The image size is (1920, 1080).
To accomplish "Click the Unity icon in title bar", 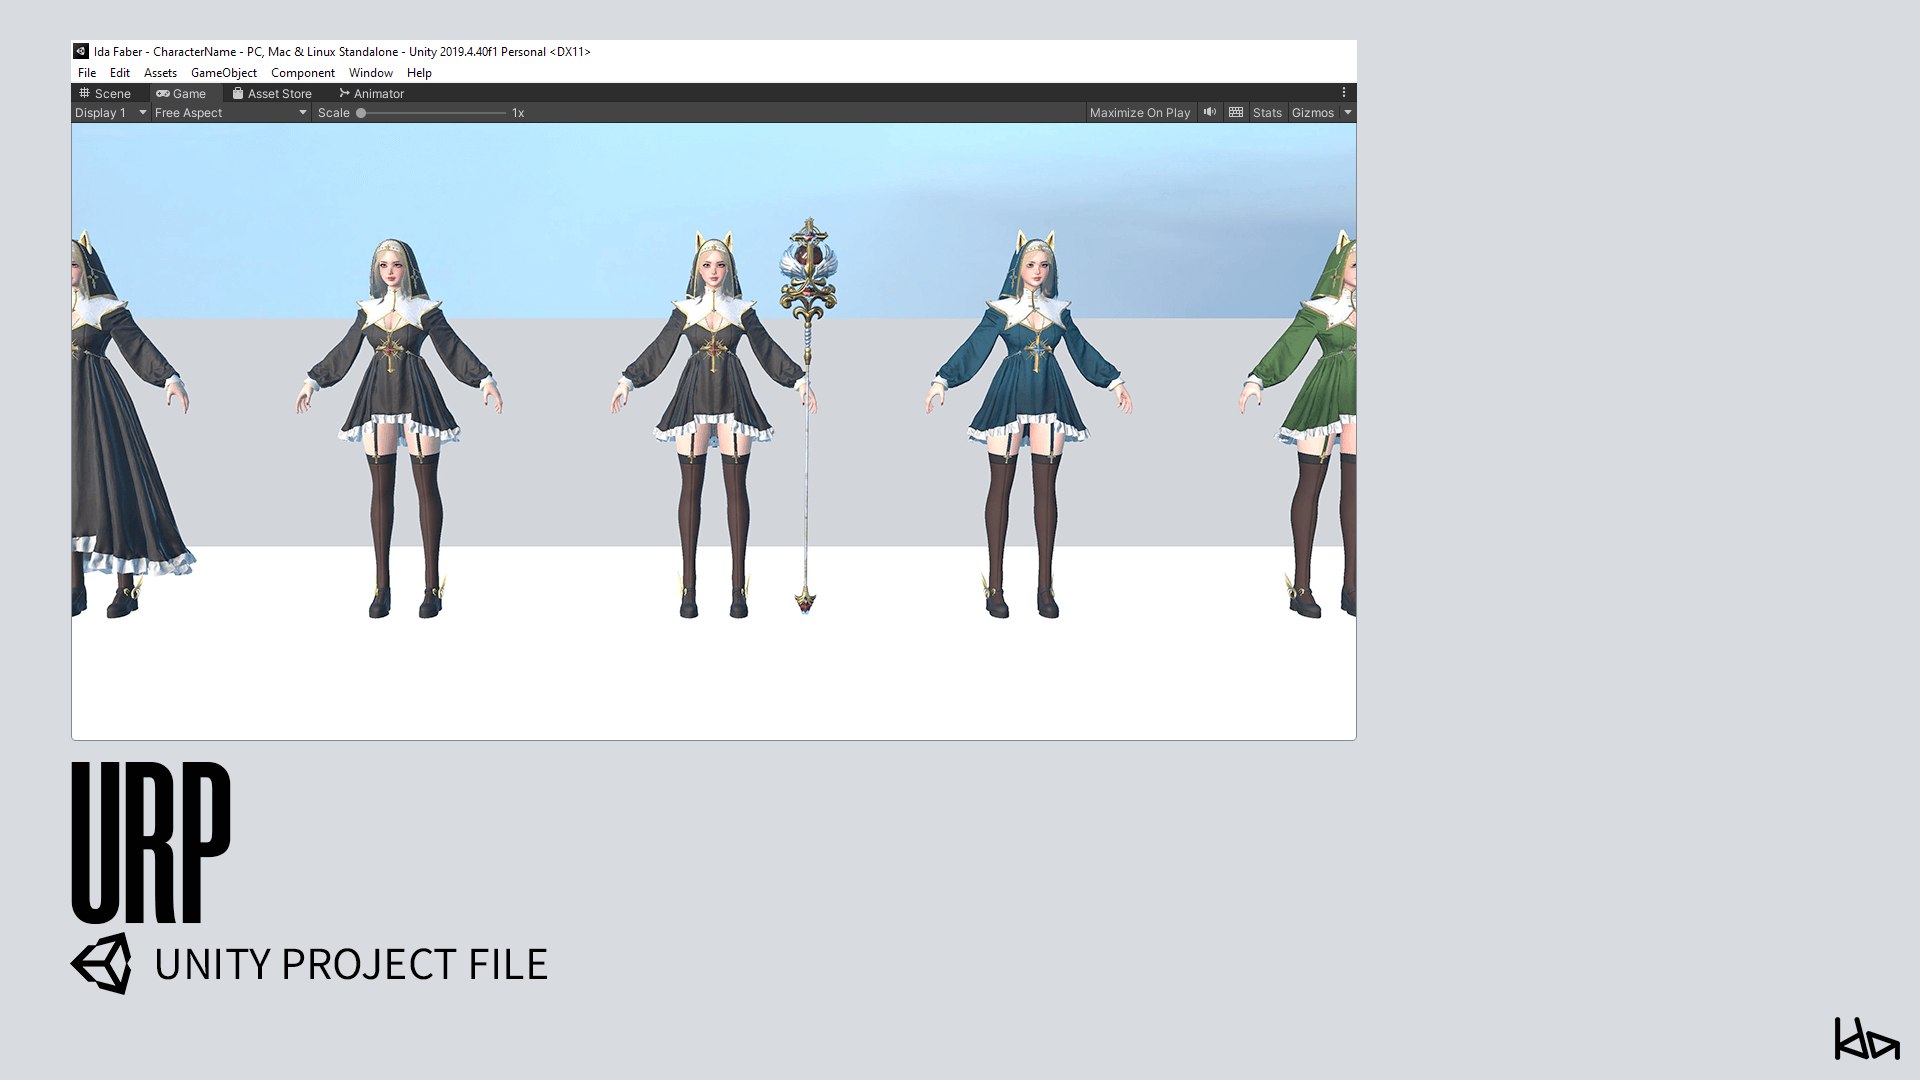I will 81,51.
